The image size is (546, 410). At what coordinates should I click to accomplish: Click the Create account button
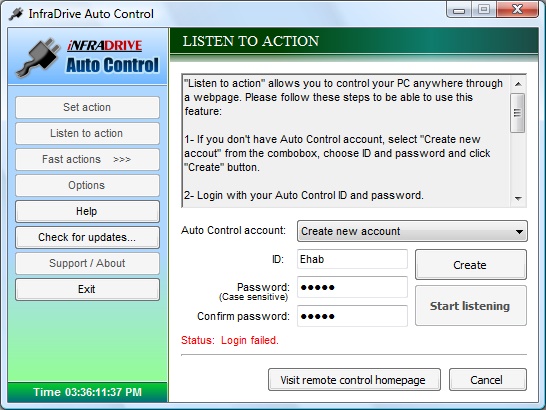coord(471,265)
